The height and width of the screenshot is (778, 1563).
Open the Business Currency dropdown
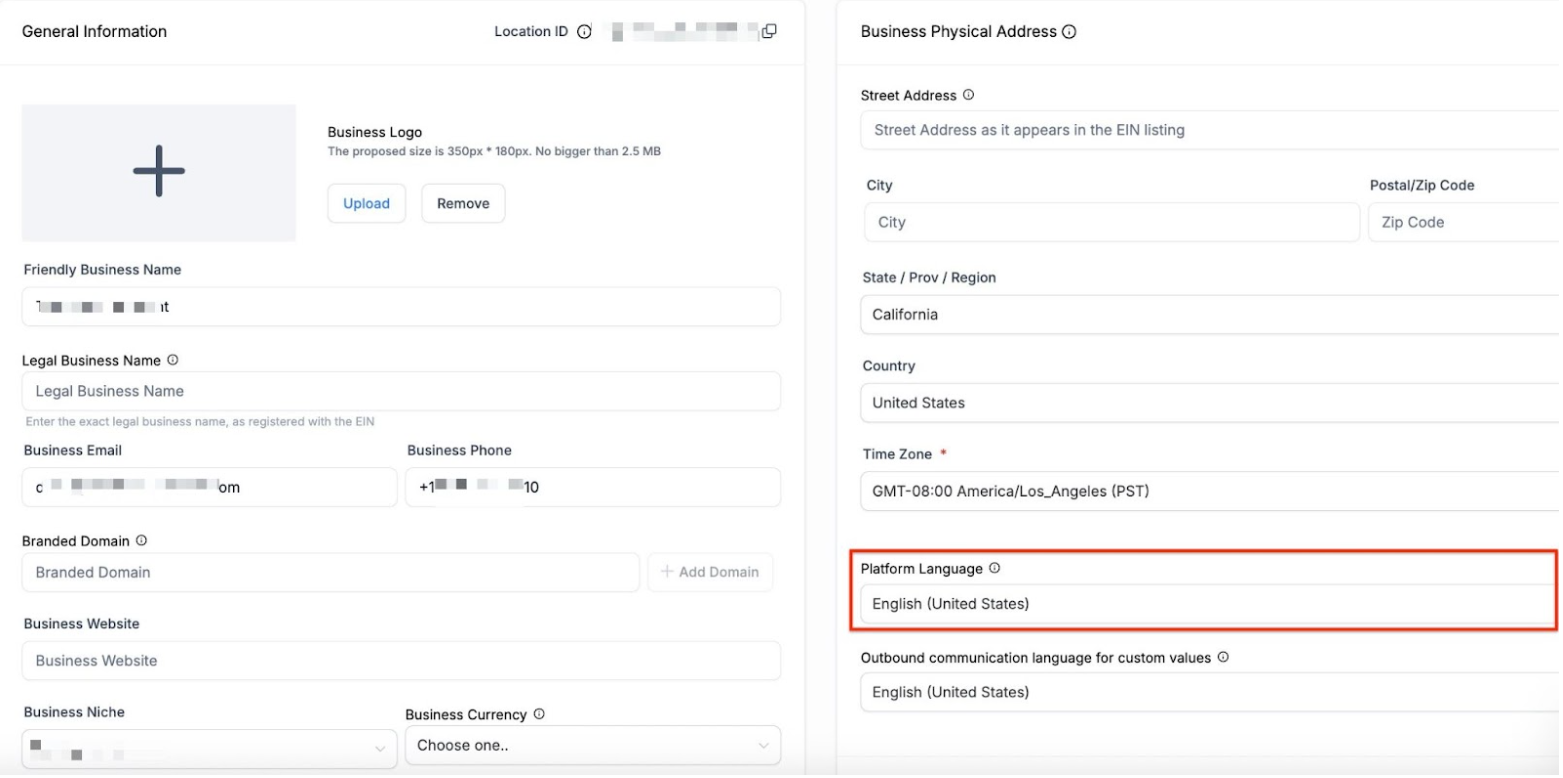[x=592, y=746]
